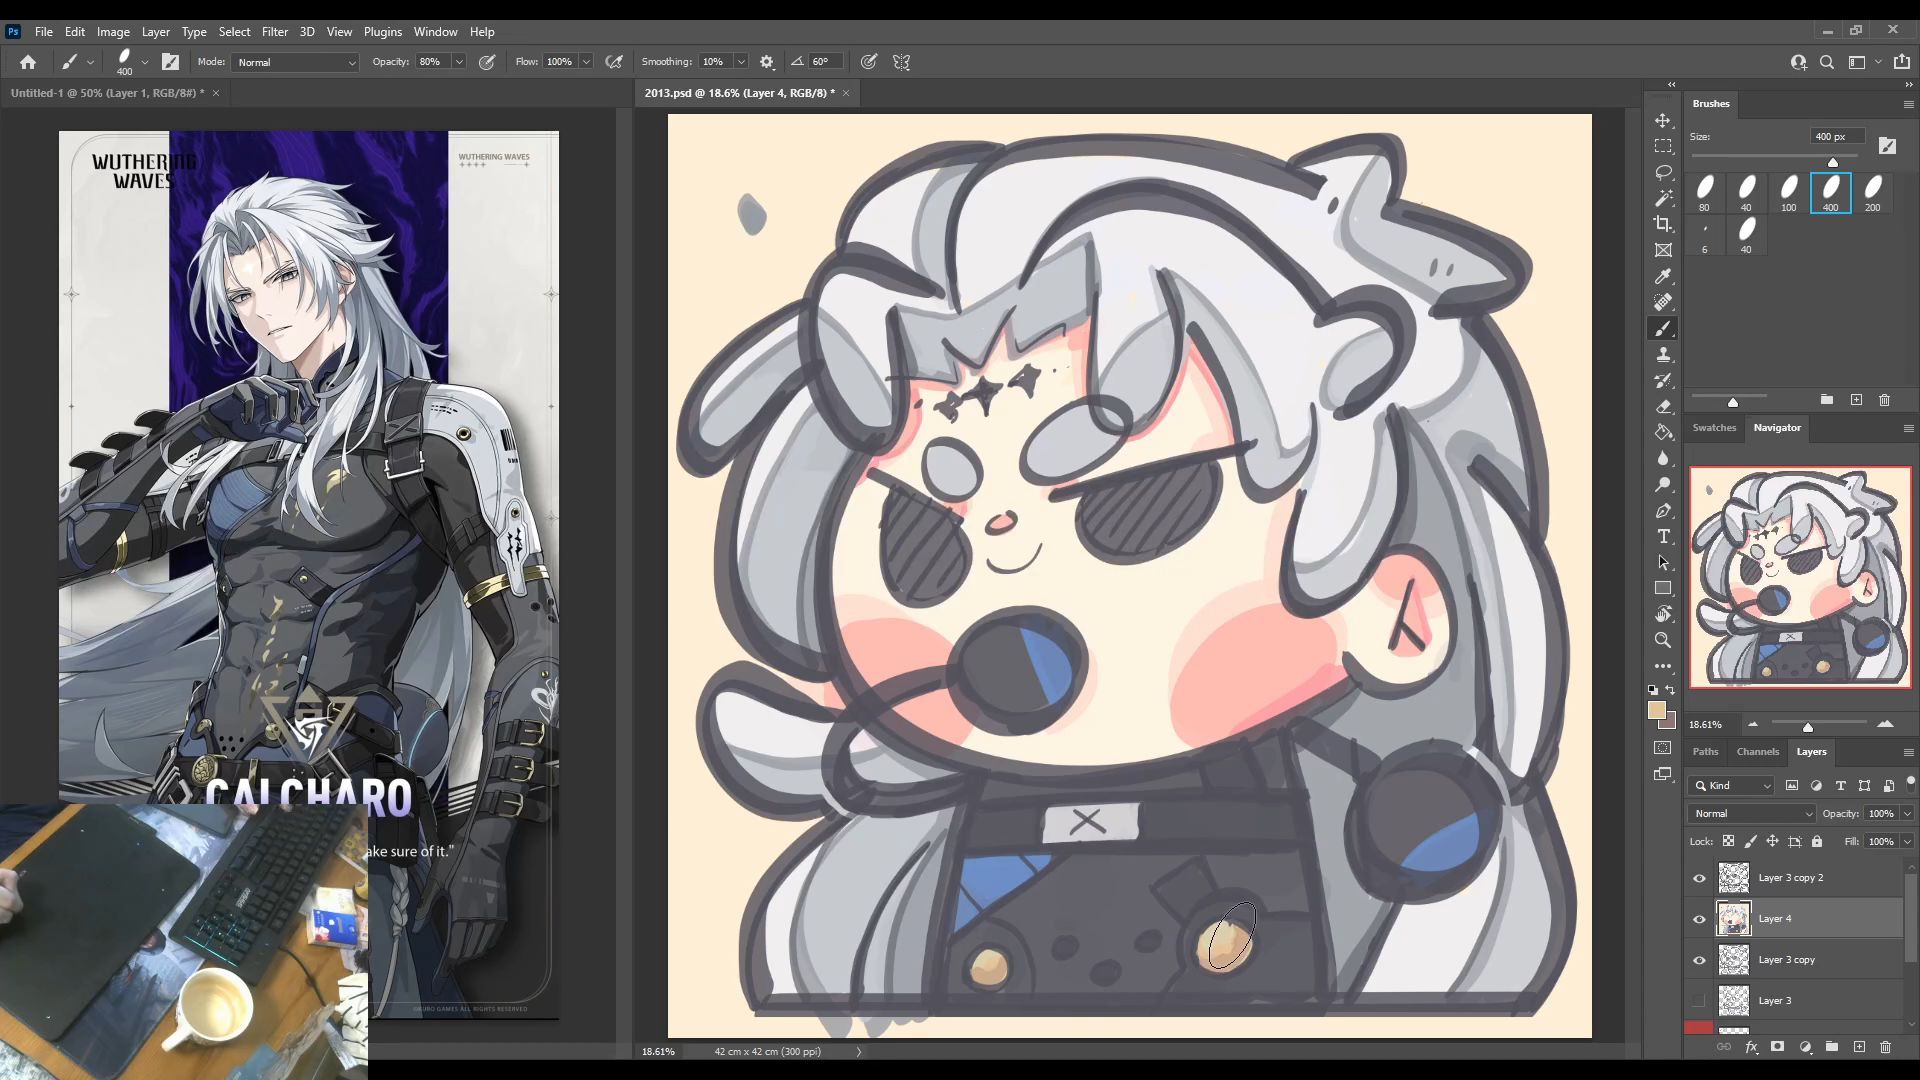Viewport: 1920px width, 1080px height.
Task: Toggle symmetry paint butterfly icon
Action: tap(901, 62)
